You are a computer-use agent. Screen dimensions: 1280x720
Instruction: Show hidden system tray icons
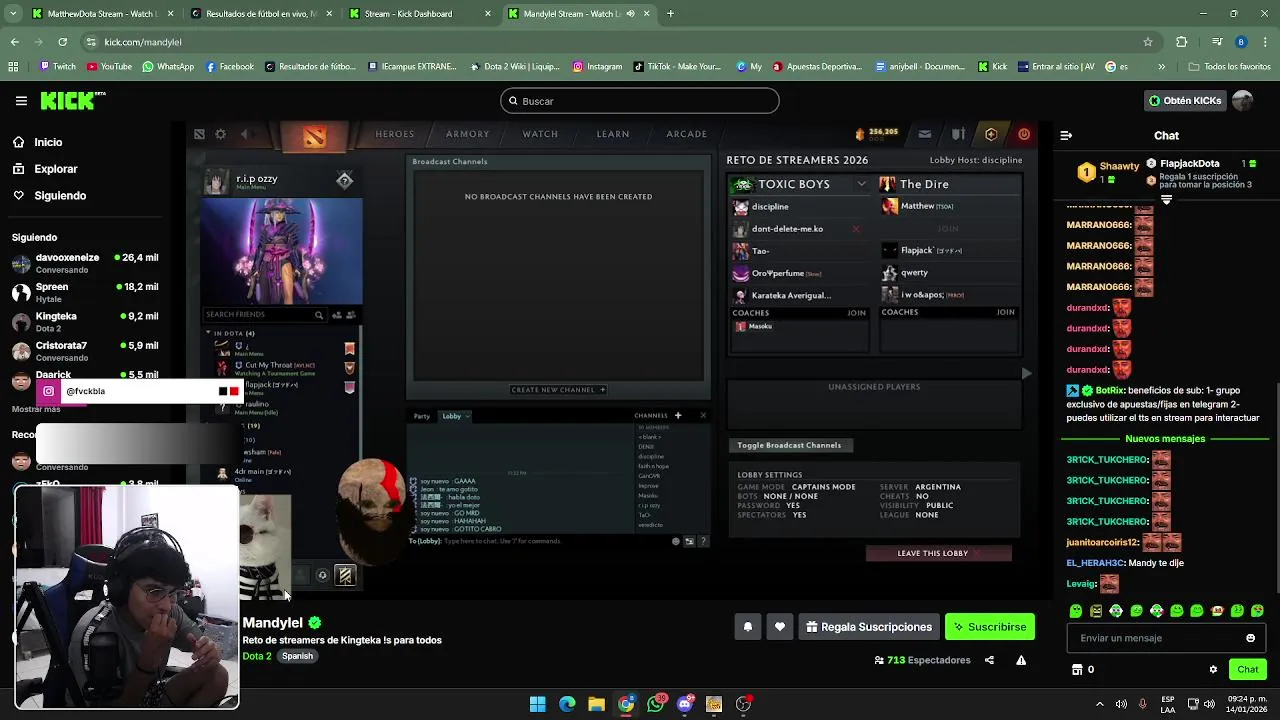pos(1099,704)
